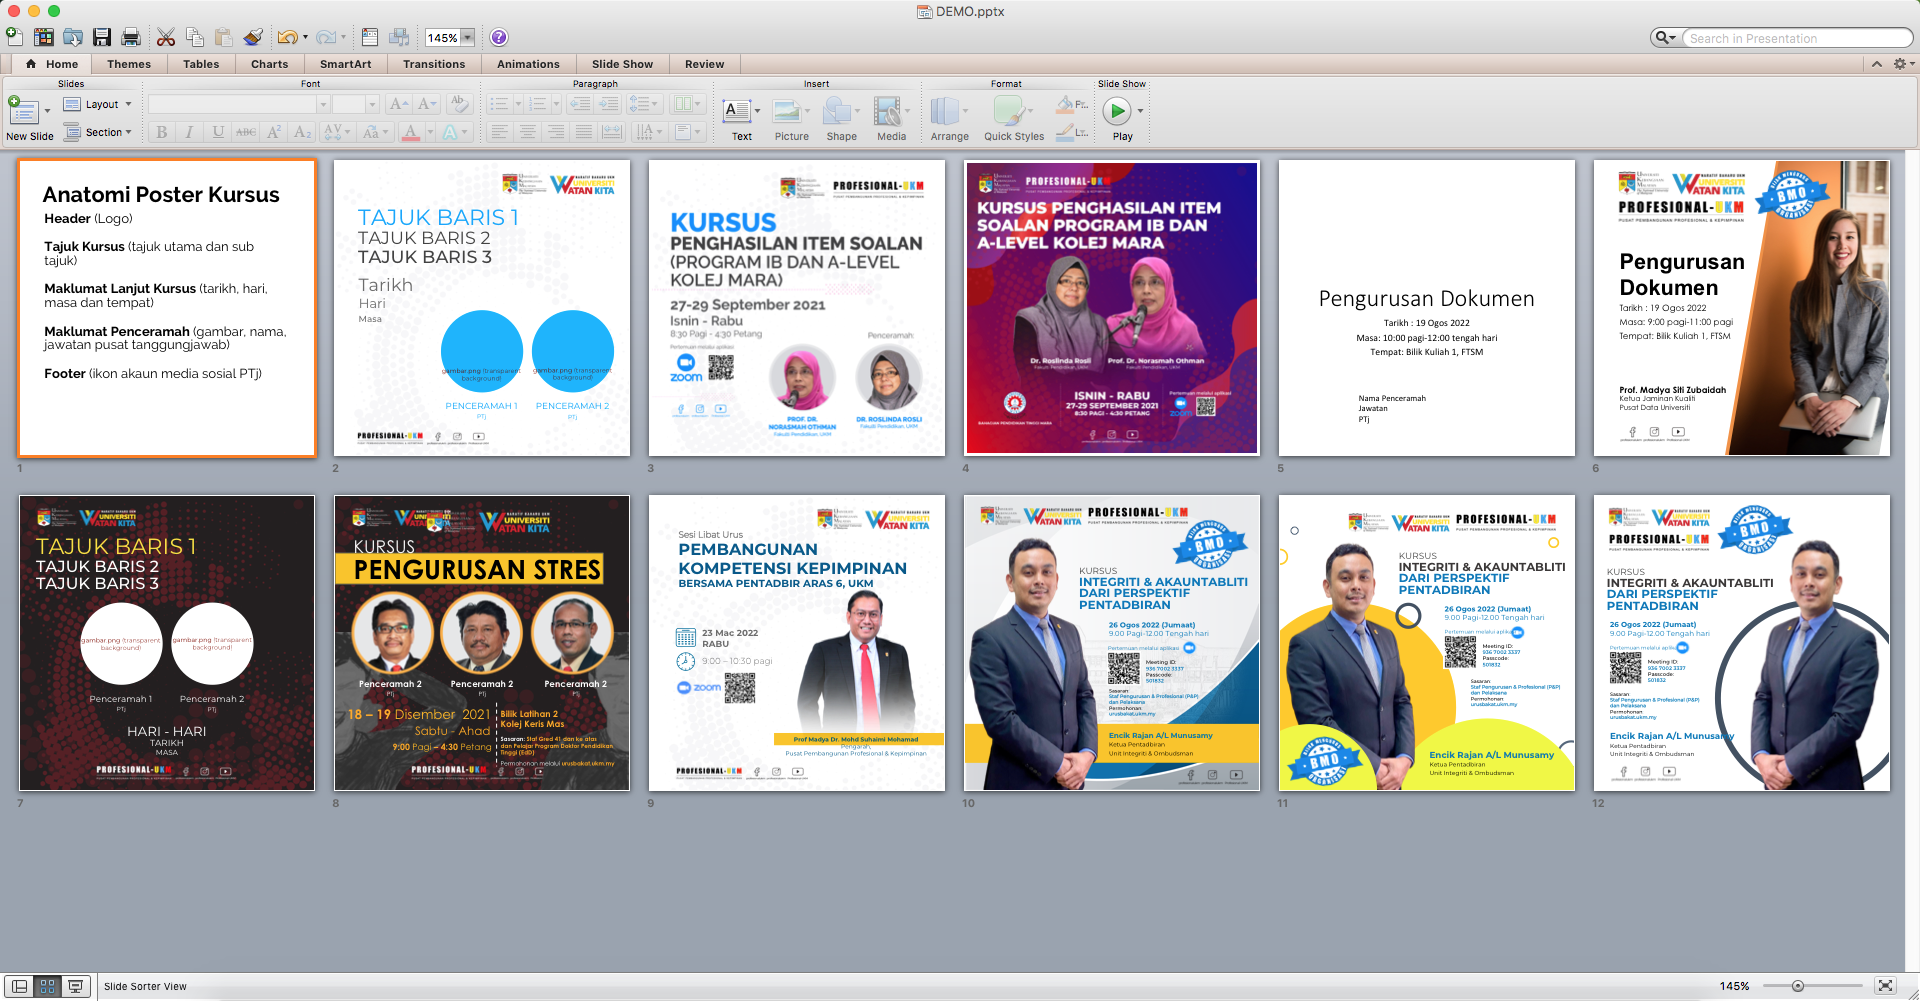The width and height of the screenshot is (1920, 1001).
Task: Open Quick Styles formatting
Action: (x=1014, y=113)
